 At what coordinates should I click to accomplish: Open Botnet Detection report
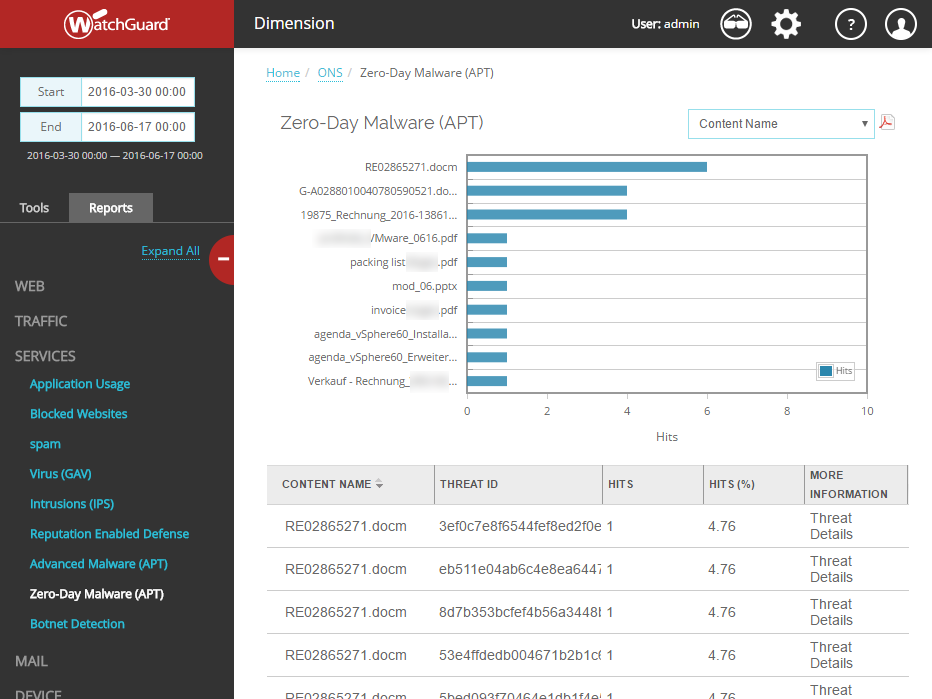pos(77,624)
